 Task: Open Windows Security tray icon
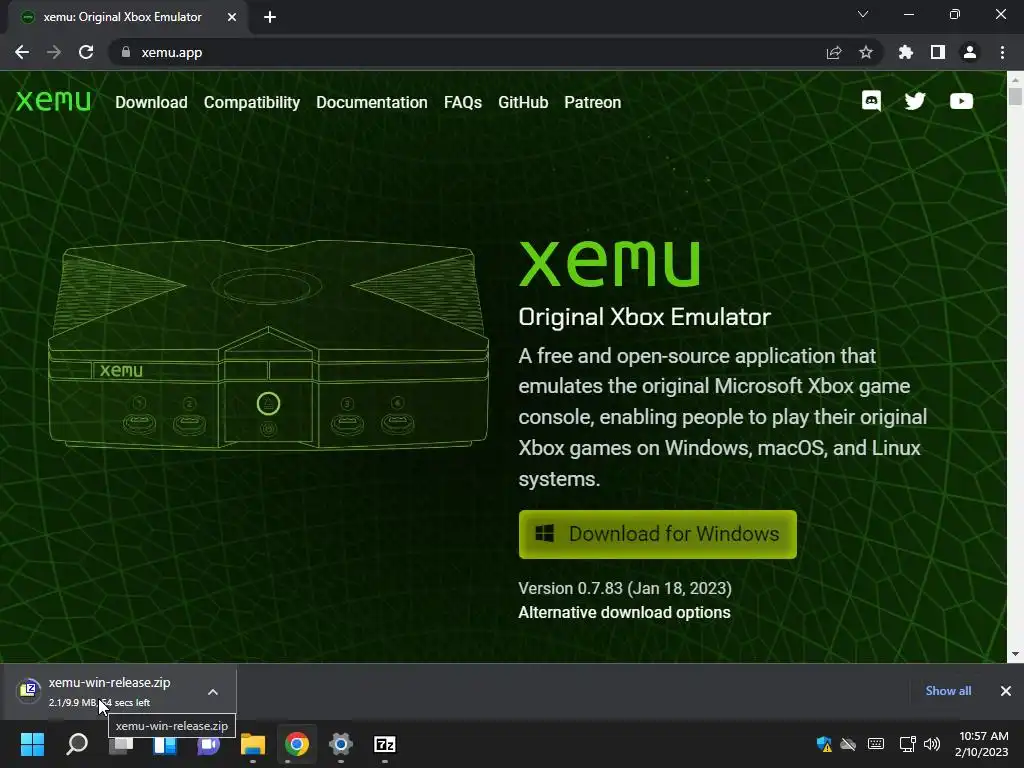click(x=824, y=744)
